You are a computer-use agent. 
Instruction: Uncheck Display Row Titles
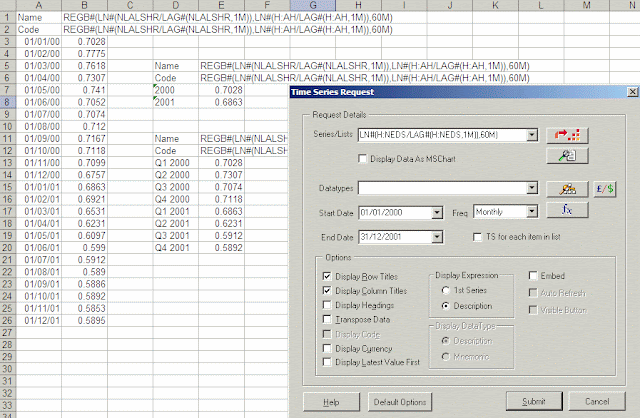327,276
